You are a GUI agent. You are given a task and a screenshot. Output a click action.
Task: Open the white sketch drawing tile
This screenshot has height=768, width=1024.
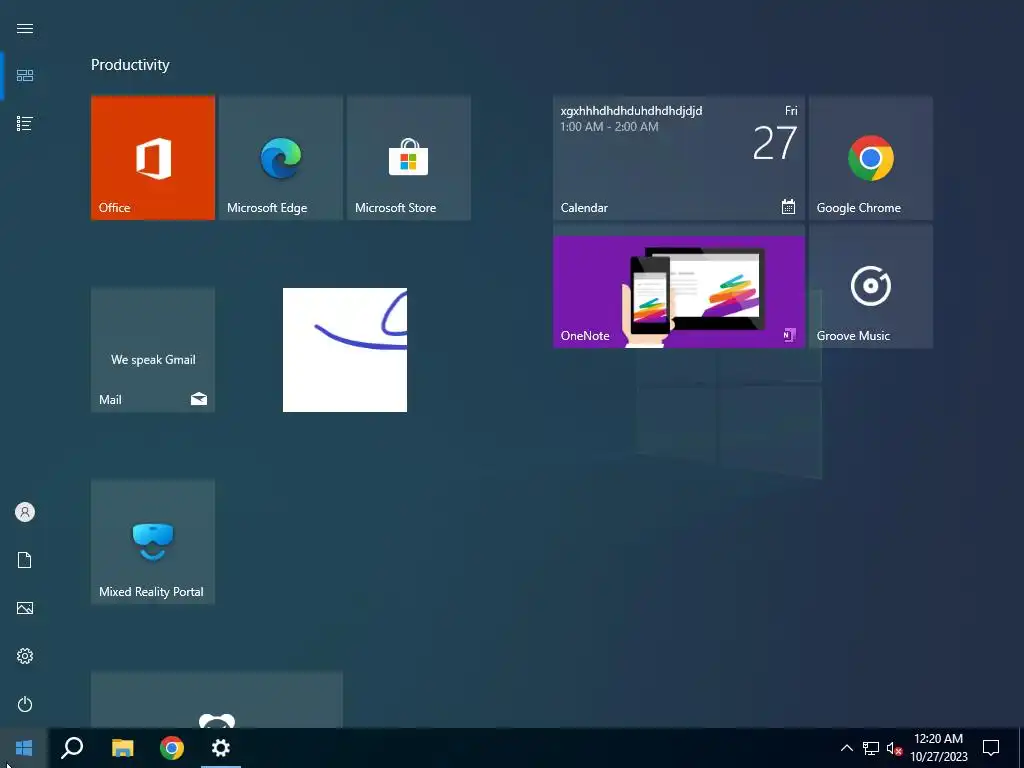click(345, 350)
